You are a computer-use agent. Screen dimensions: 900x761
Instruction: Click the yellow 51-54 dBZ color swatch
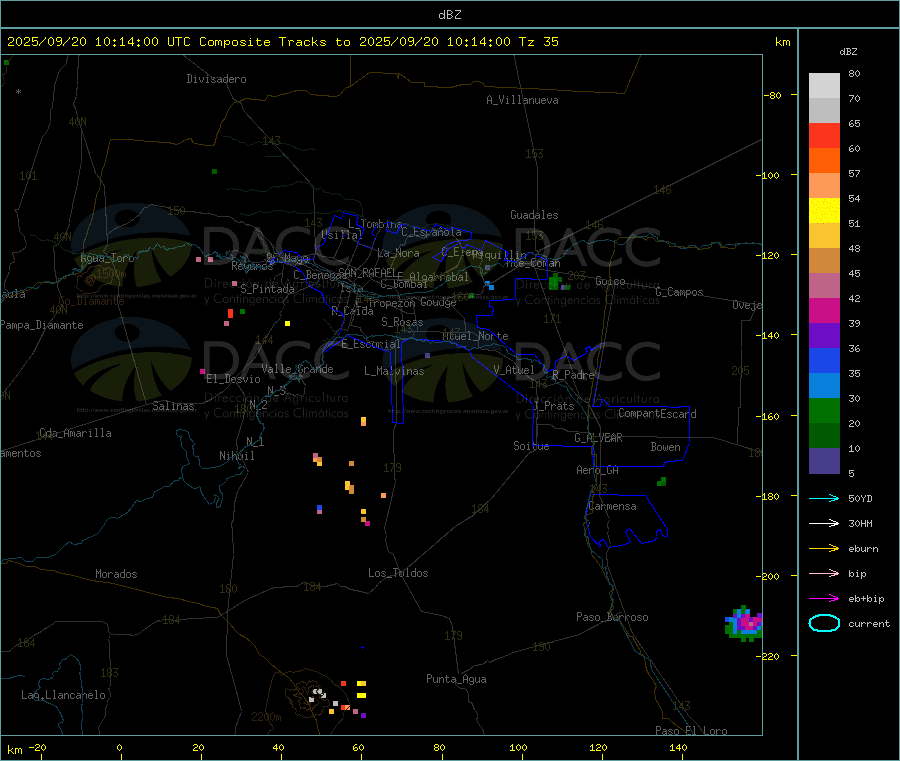click(x=824, y=211)
